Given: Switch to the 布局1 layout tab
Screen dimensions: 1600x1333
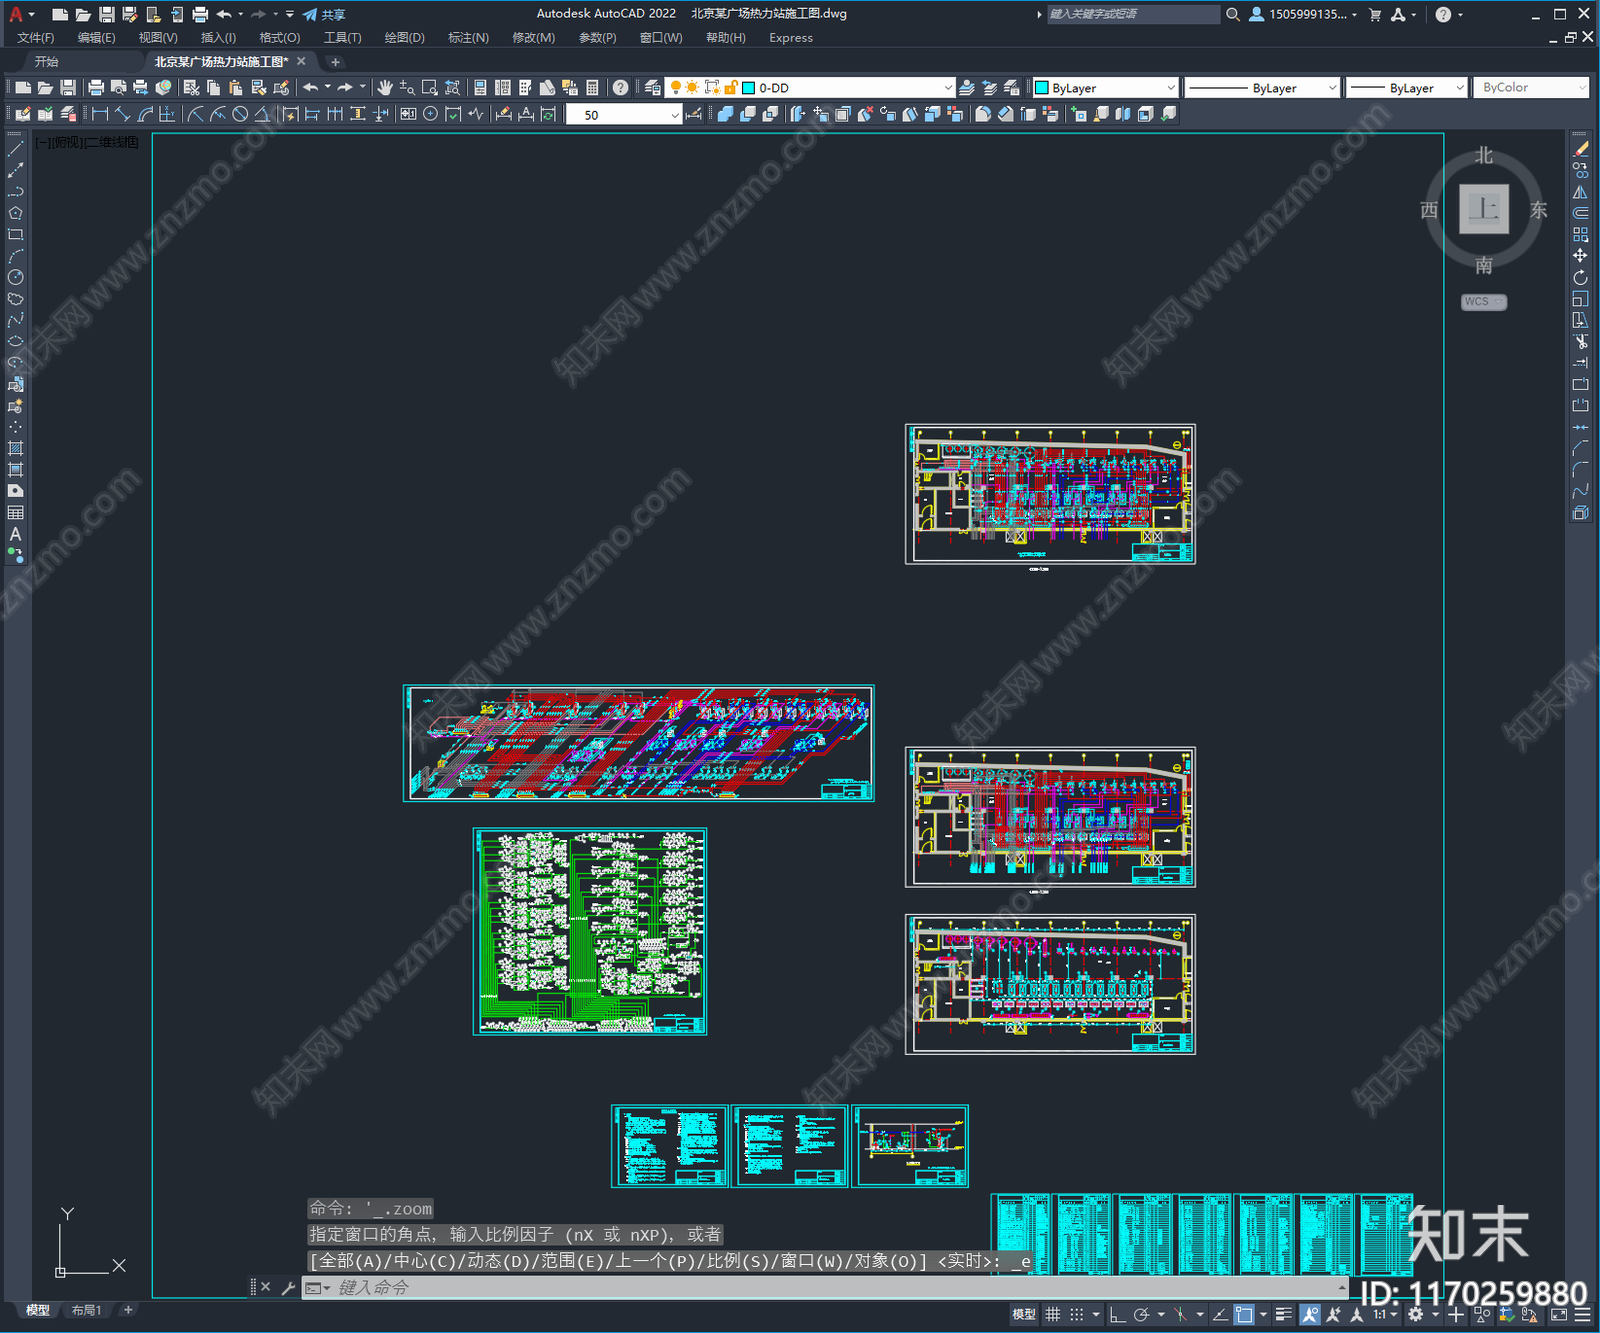Looking at the screenshot, I should pyautogui.click(x=86, y=1310).
